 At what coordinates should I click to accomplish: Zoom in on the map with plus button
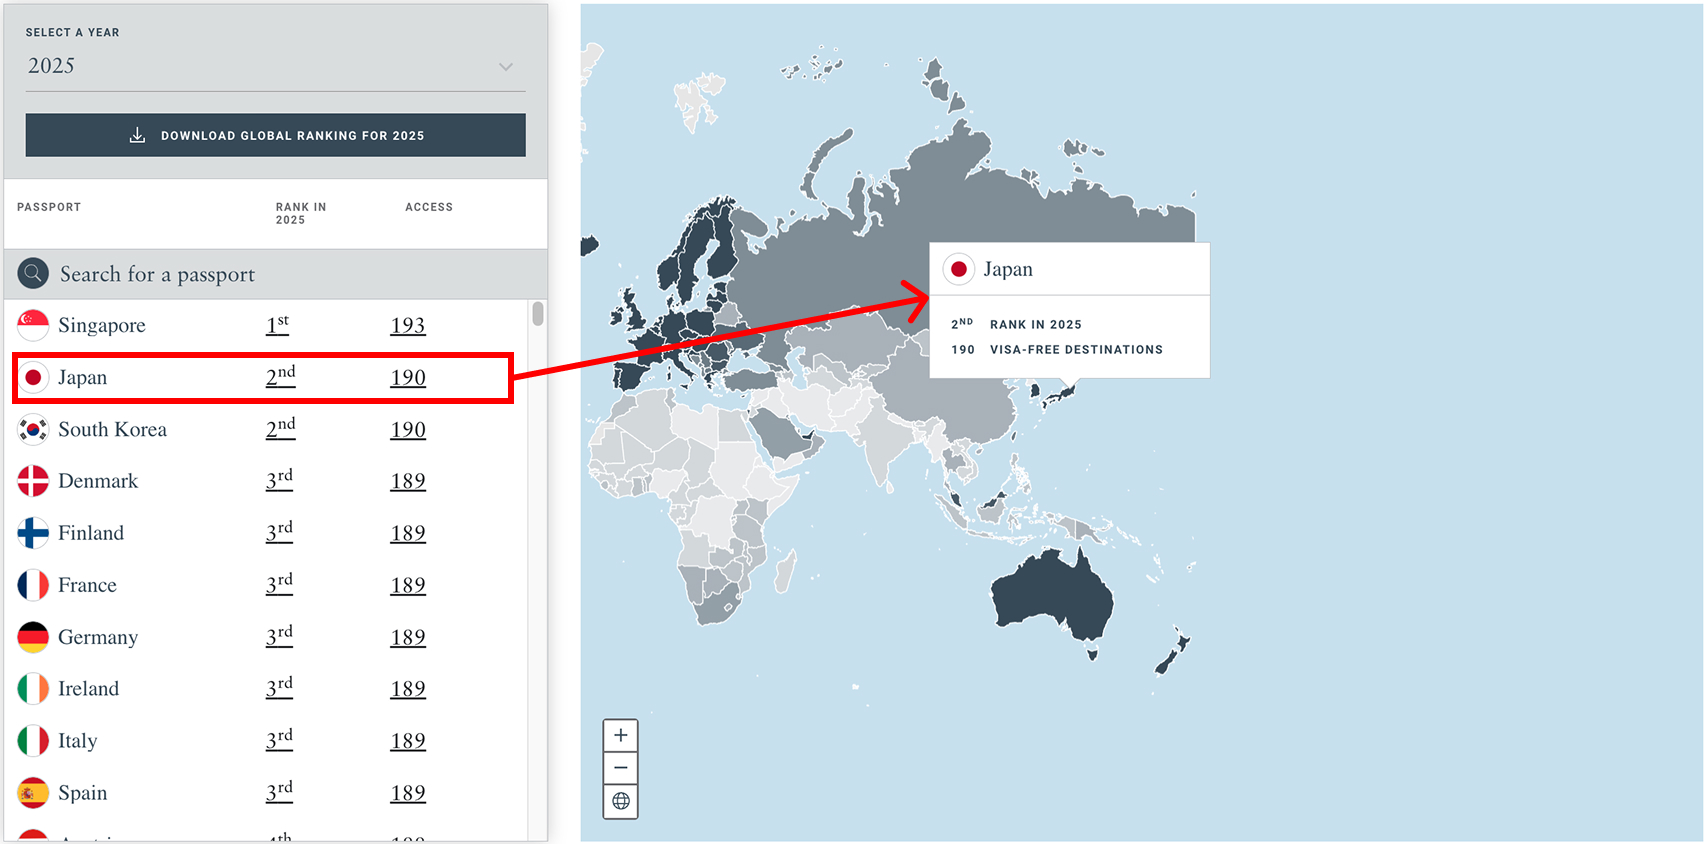621,736
